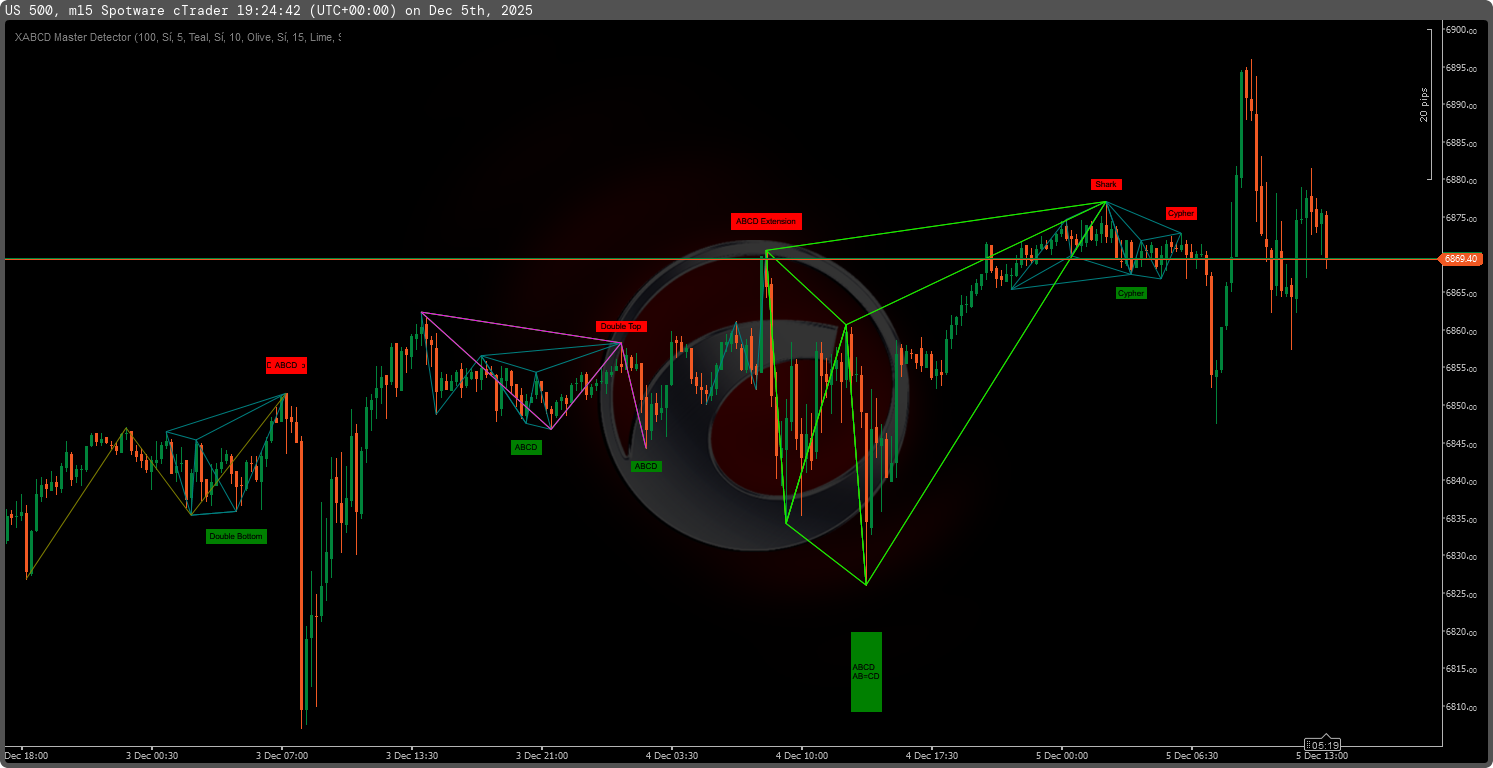Image resolution: width=1493 pixels, height=768 pixels.
Task: Click the orange 6869.40 current price tag
Action: [x=1461, y=259]
